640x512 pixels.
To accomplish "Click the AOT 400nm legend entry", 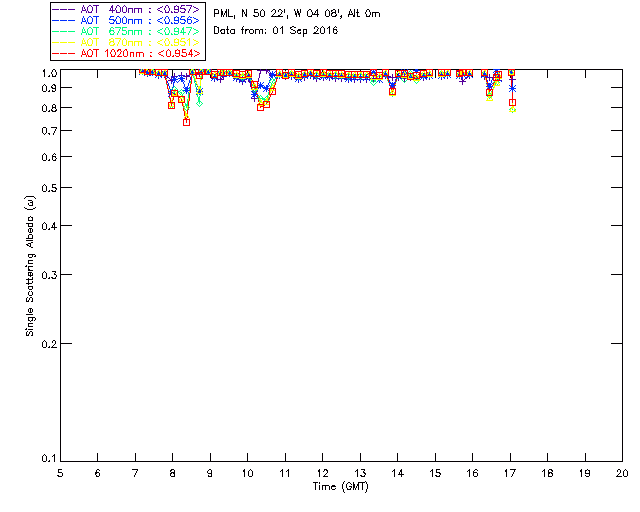I will 126,9.
